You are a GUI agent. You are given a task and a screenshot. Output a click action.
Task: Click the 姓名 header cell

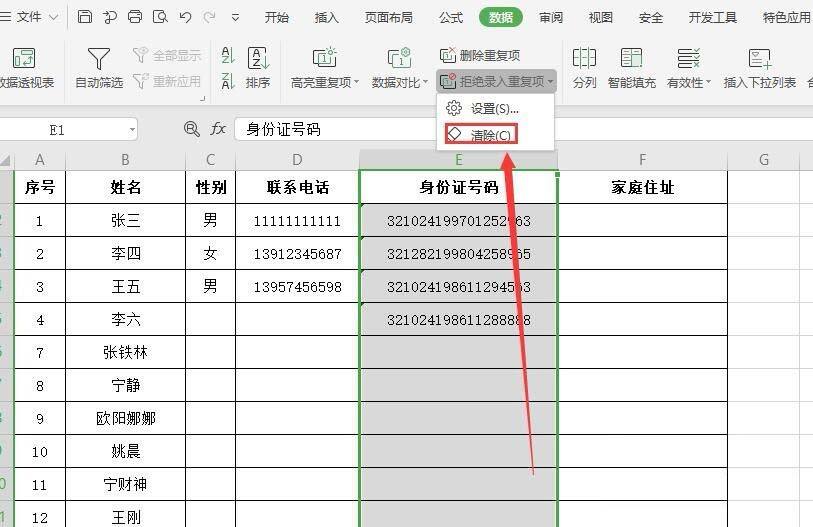pyautogui.click(x=125, y=187)
